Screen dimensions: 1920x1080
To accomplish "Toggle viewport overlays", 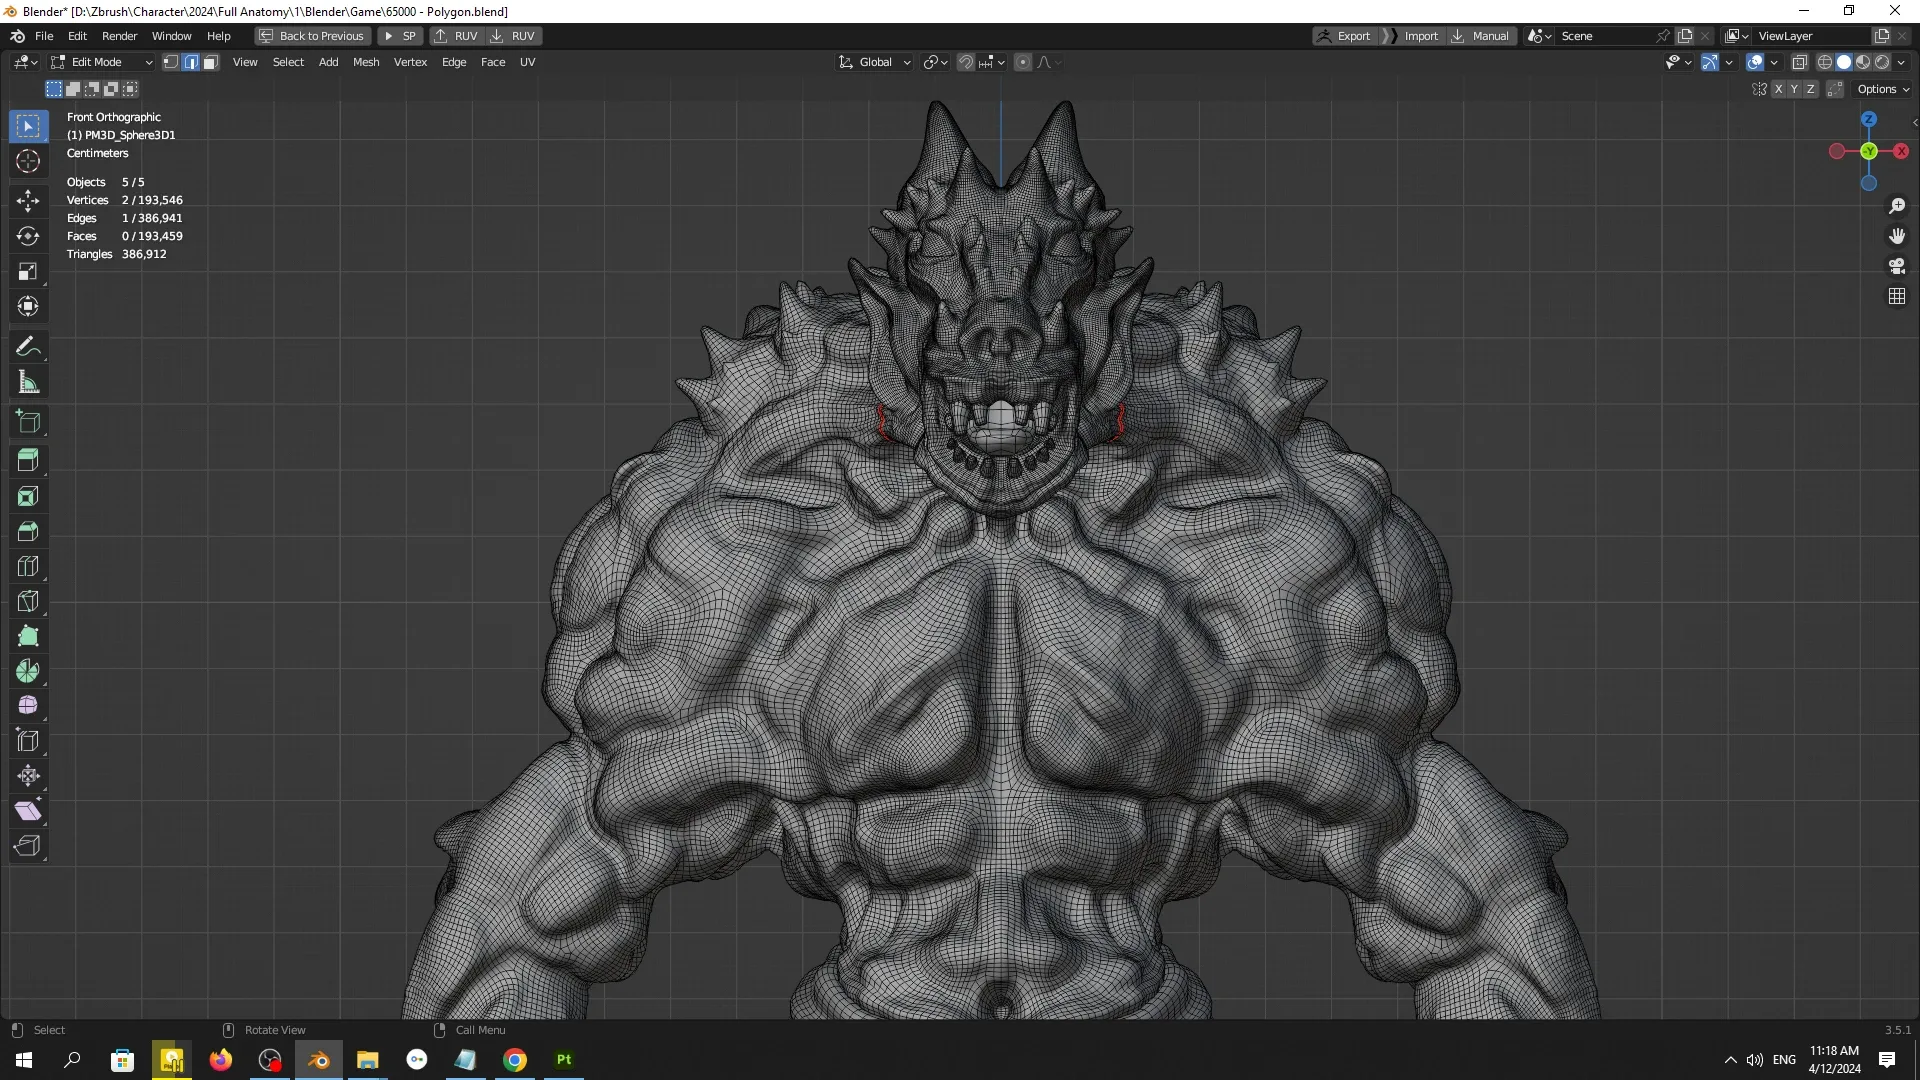I will [1755, 62].
